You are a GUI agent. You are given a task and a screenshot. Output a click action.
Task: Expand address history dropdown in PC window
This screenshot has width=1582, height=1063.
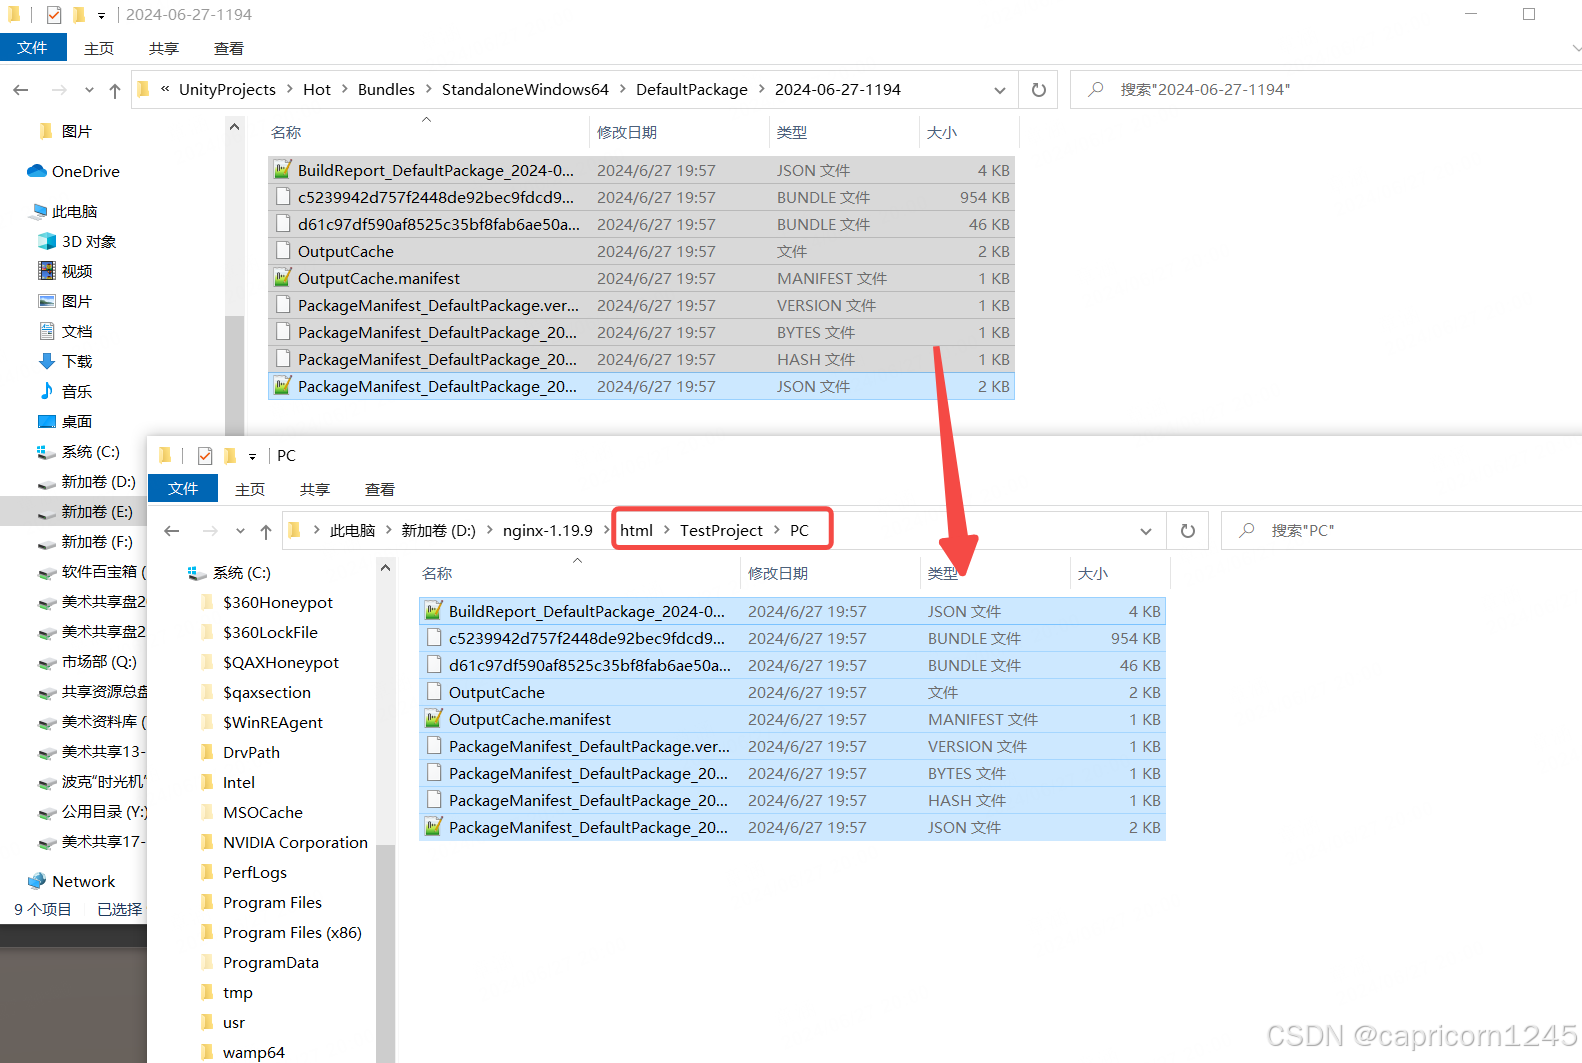1146,531
